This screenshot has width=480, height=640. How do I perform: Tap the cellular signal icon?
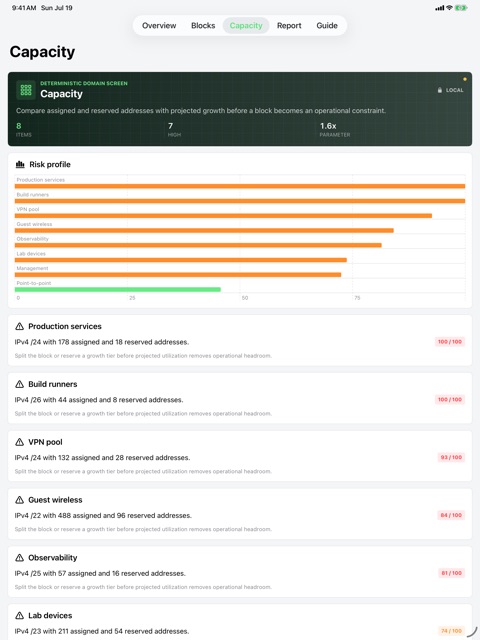pyautogui.click(x=440, y=8)
